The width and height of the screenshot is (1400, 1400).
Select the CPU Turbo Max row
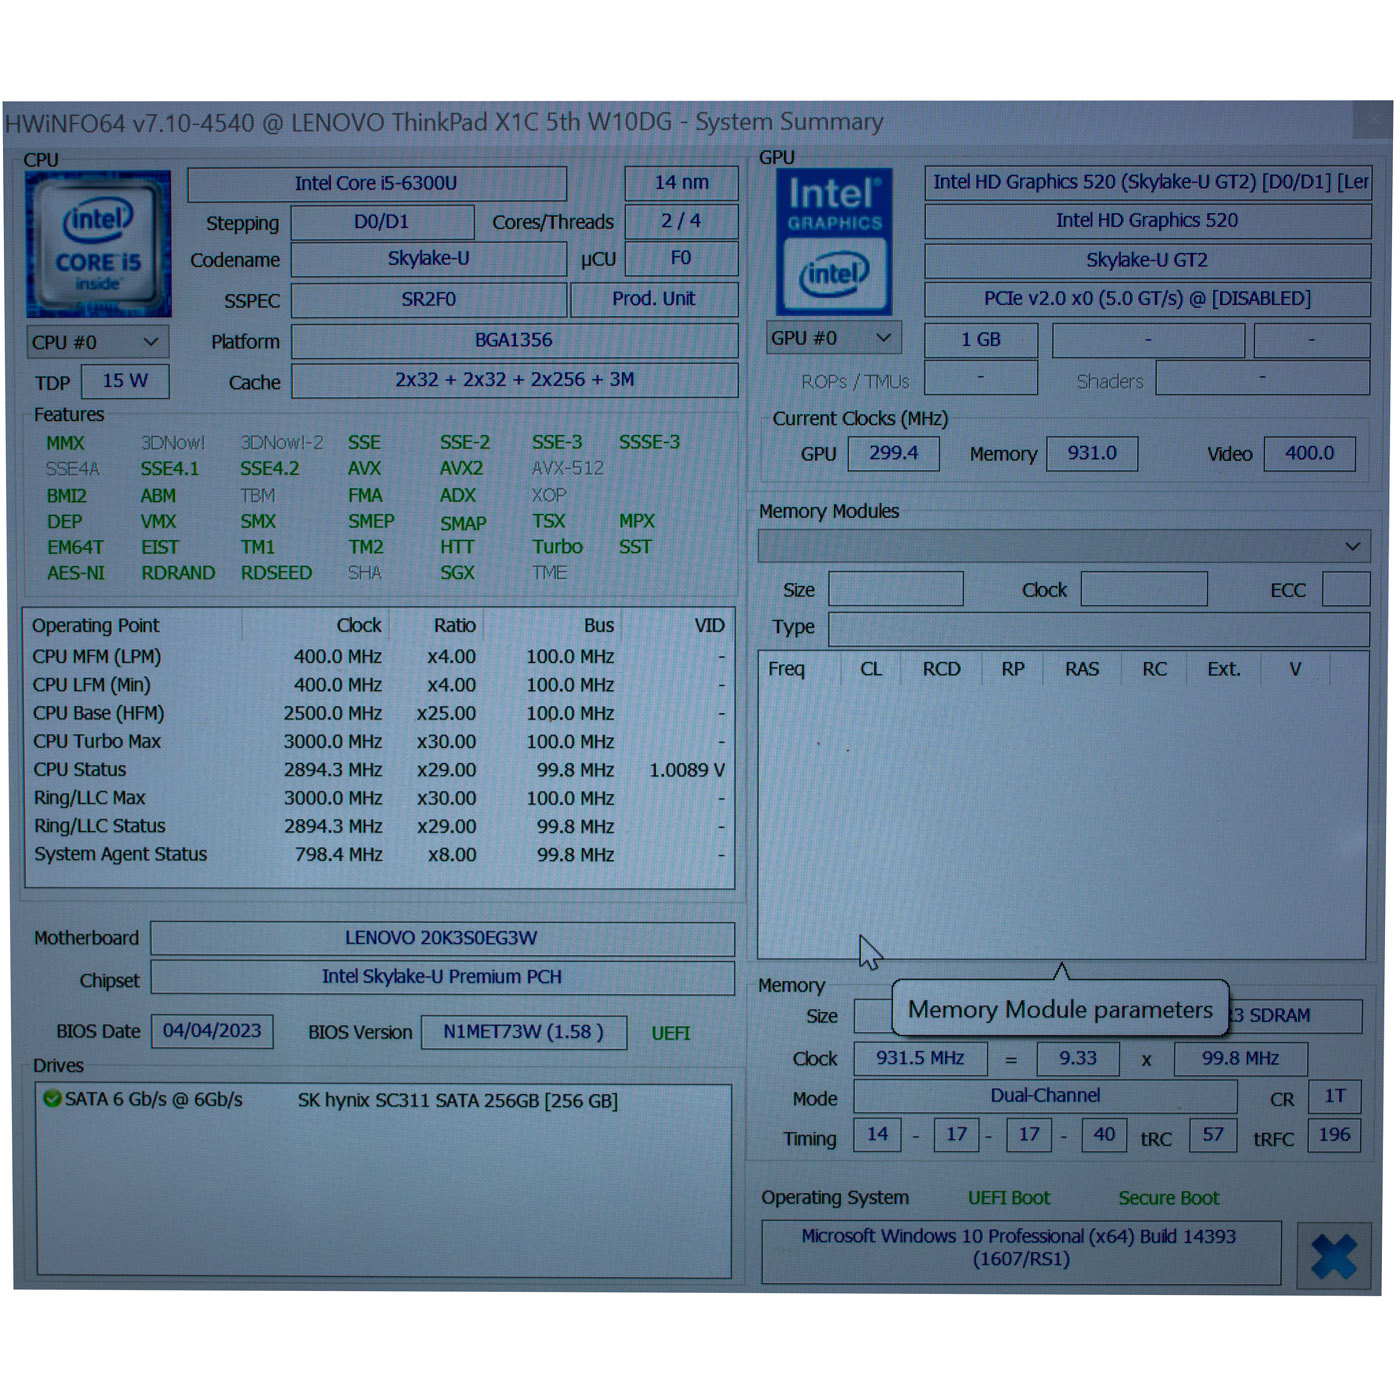point(379,742)
